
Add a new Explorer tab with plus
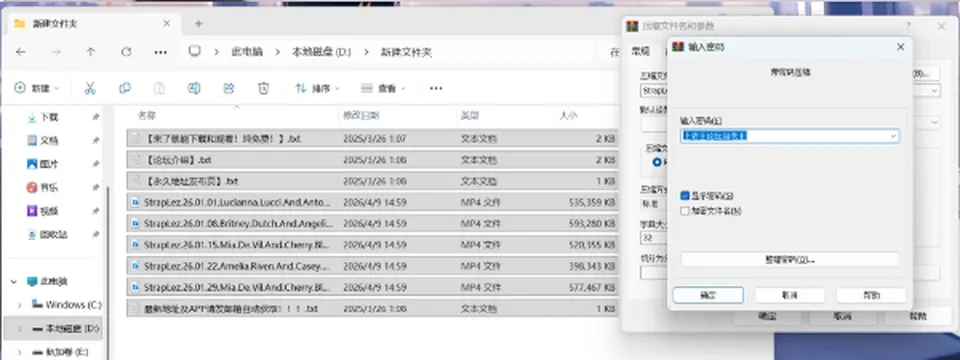(198, 24)
